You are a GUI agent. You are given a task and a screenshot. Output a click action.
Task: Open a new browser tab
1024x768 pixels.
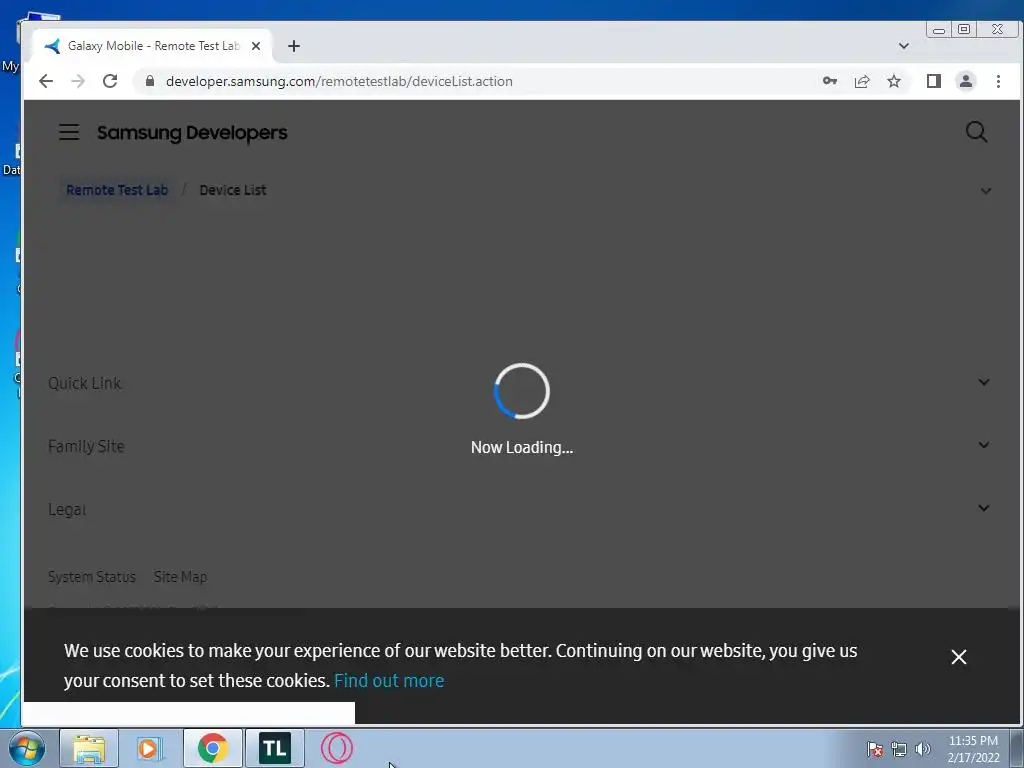coord(294,46)
